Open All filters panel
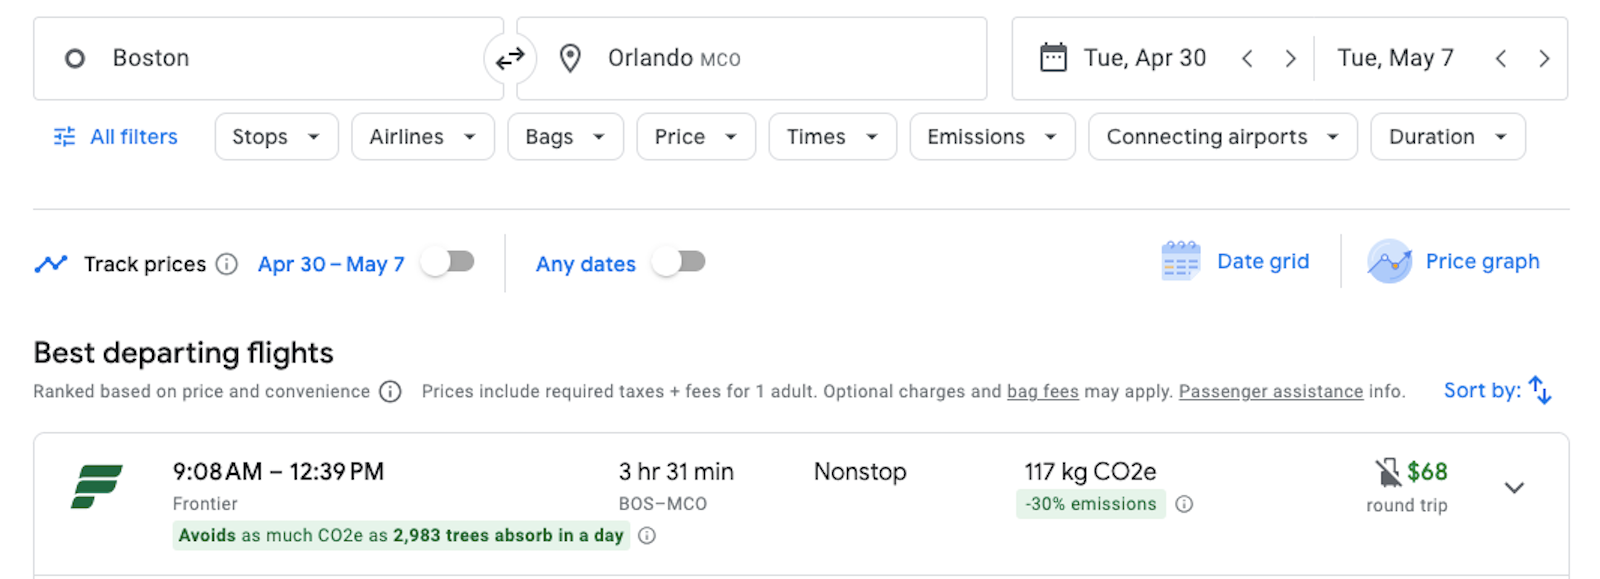This screenshot has height=579, width=1600. click(116, 137)
